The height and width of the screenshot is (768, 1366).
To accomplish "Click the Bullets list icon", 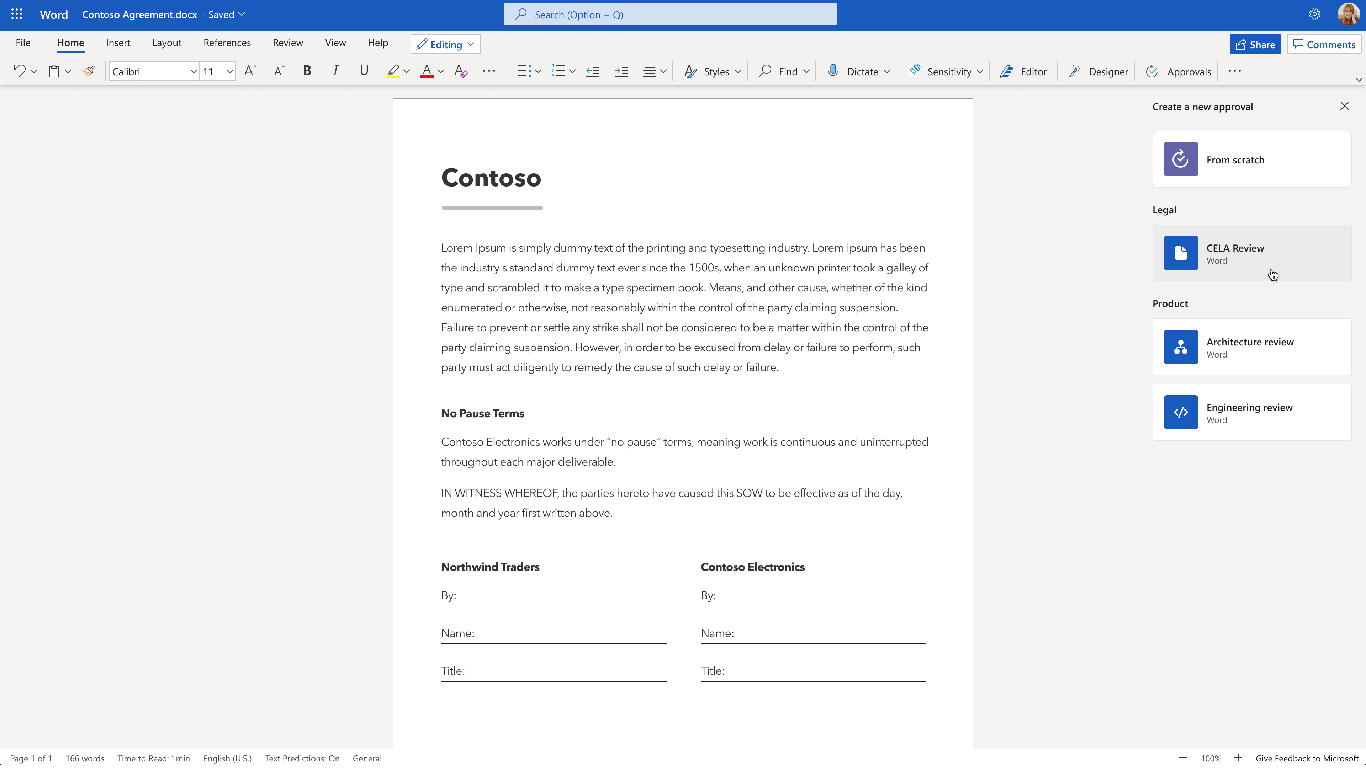I will click(x=523, y=71).
